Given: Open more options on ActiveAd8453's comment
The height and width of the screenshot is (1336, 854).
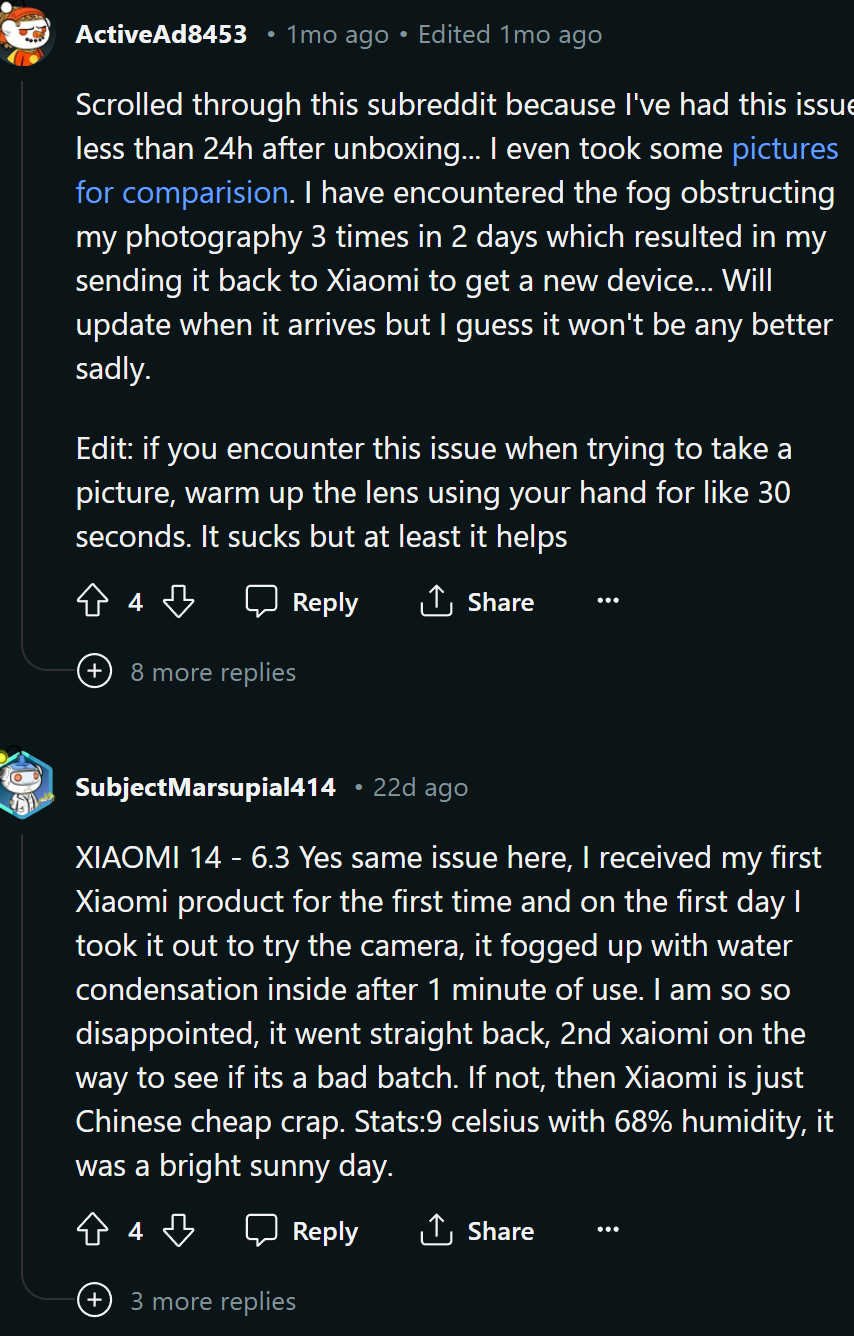Looking at the screenshot, I should 608,601.
